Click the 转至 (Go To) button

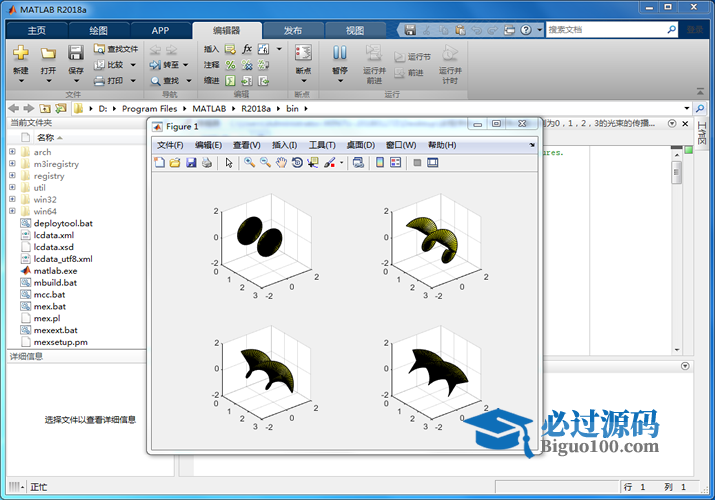pos(165,65)
